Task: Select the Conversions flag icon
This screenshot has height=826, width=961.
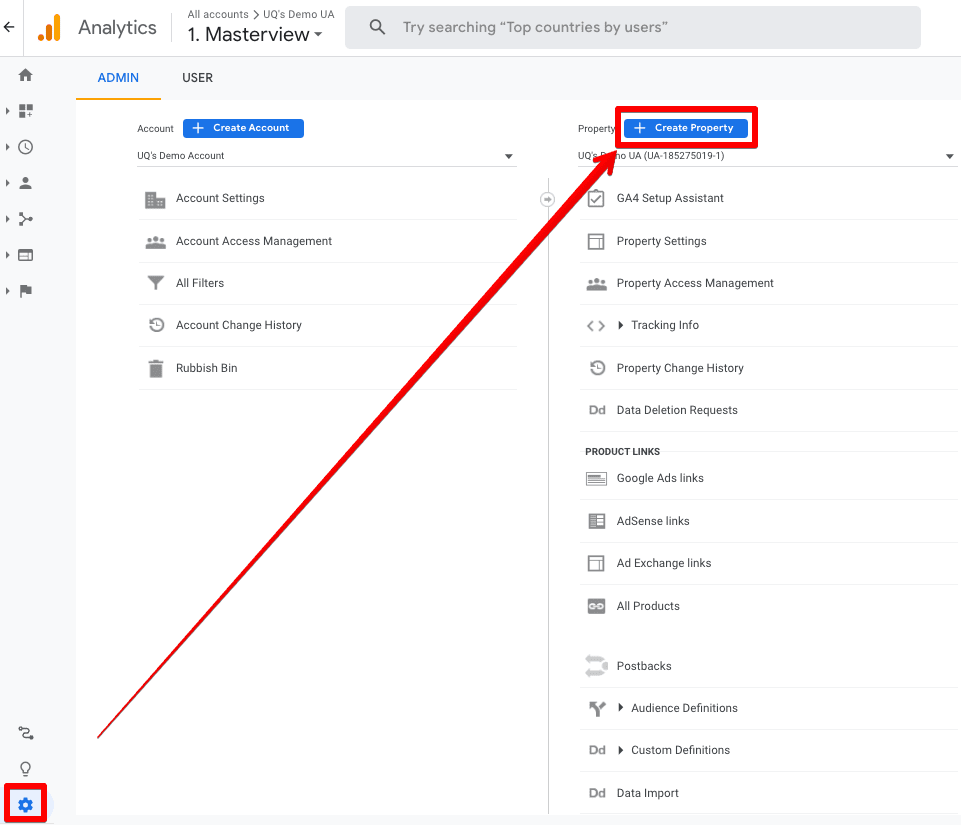Action: (24, 291)
